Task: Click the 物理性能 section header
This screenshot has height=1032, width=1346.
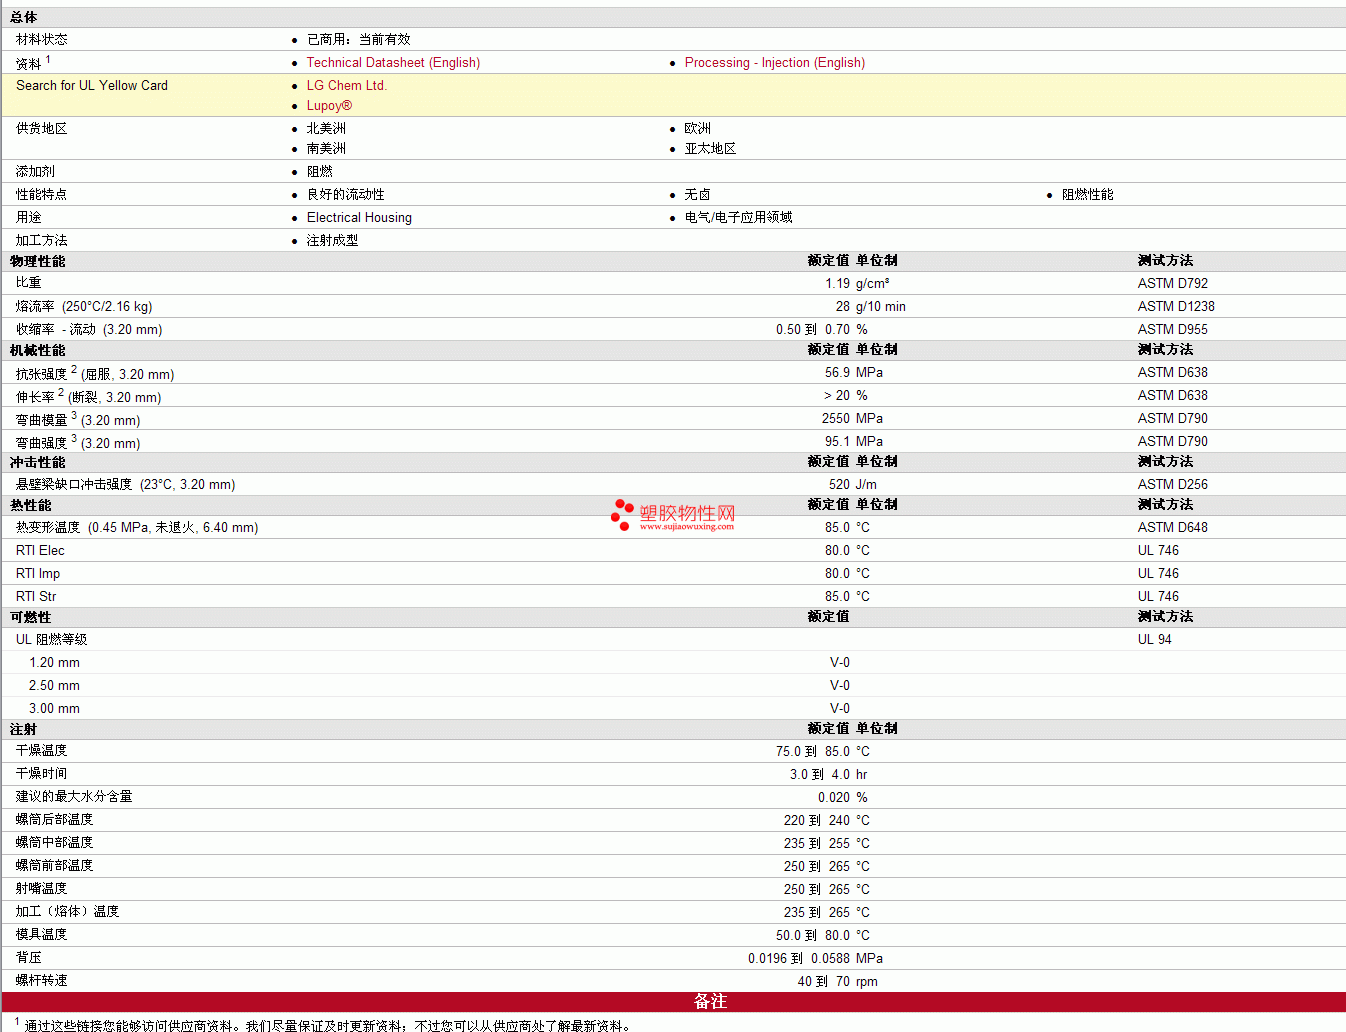Action: coord(38,261)
